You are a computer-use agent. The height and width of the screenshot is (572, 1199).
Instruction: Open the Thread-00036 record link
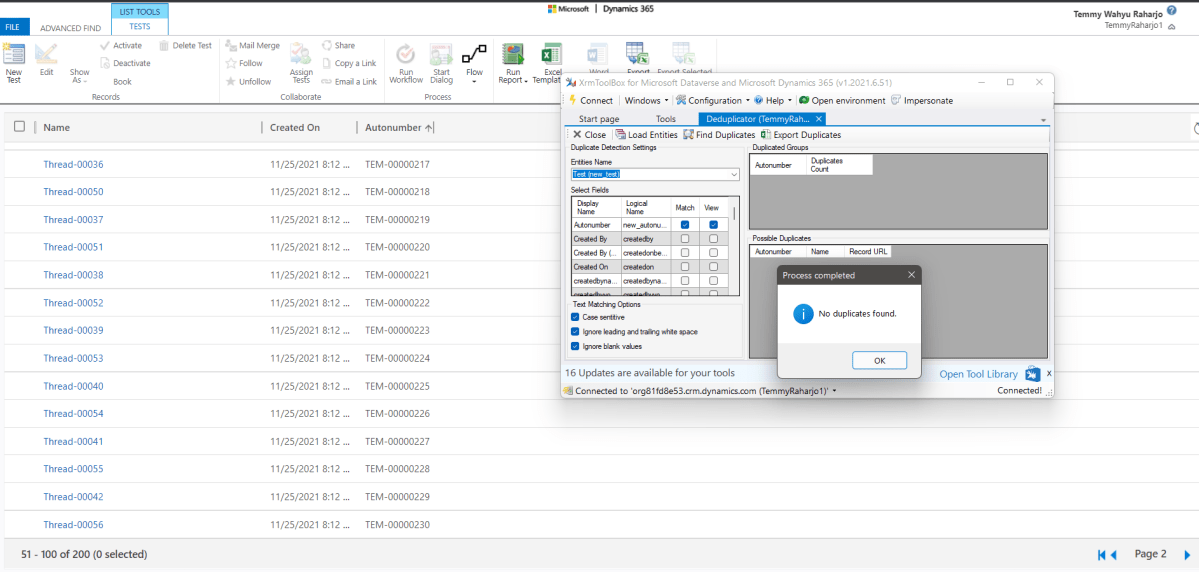[73, 164]
